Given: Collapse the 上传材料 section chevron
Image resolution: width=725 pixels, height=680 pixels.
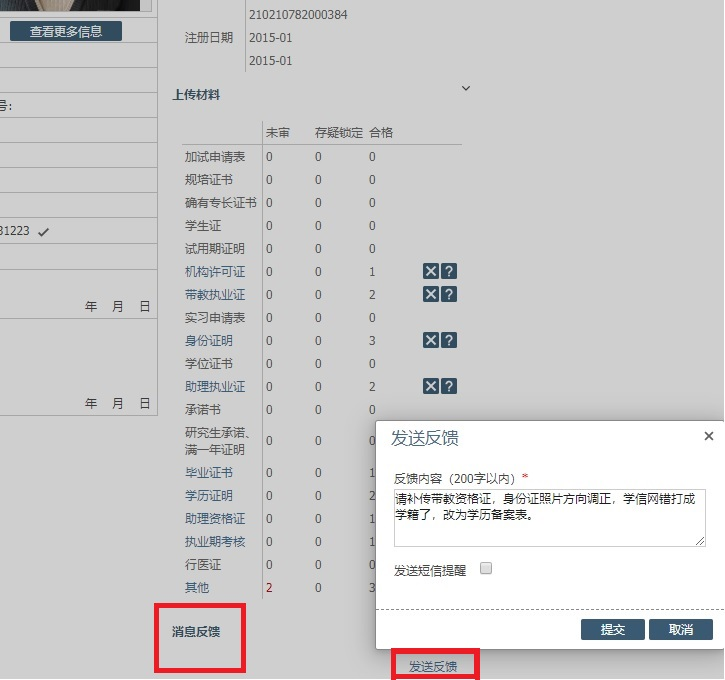Looking at the screenshot, I should pos(465,89).
